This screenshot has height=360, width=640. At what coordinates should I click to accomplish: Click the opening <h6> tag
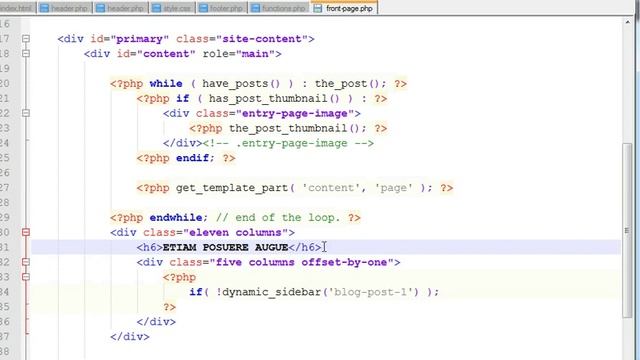coord(149,247)
